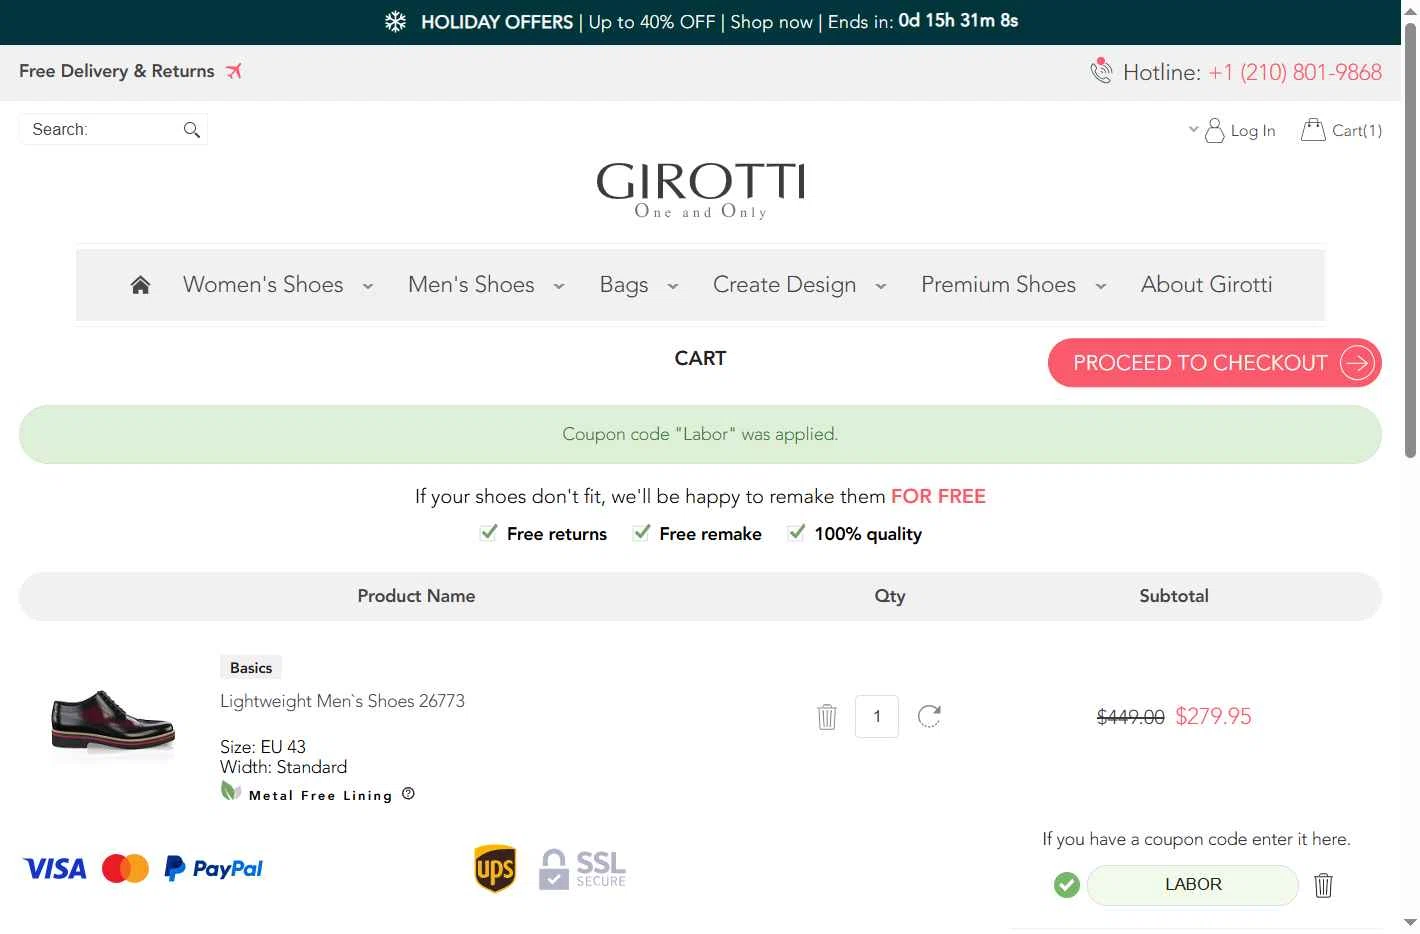Call hotline number +1 (210) 801-9868
This screenshot has height=934, width=1420.
click(x=1295, y=72)
